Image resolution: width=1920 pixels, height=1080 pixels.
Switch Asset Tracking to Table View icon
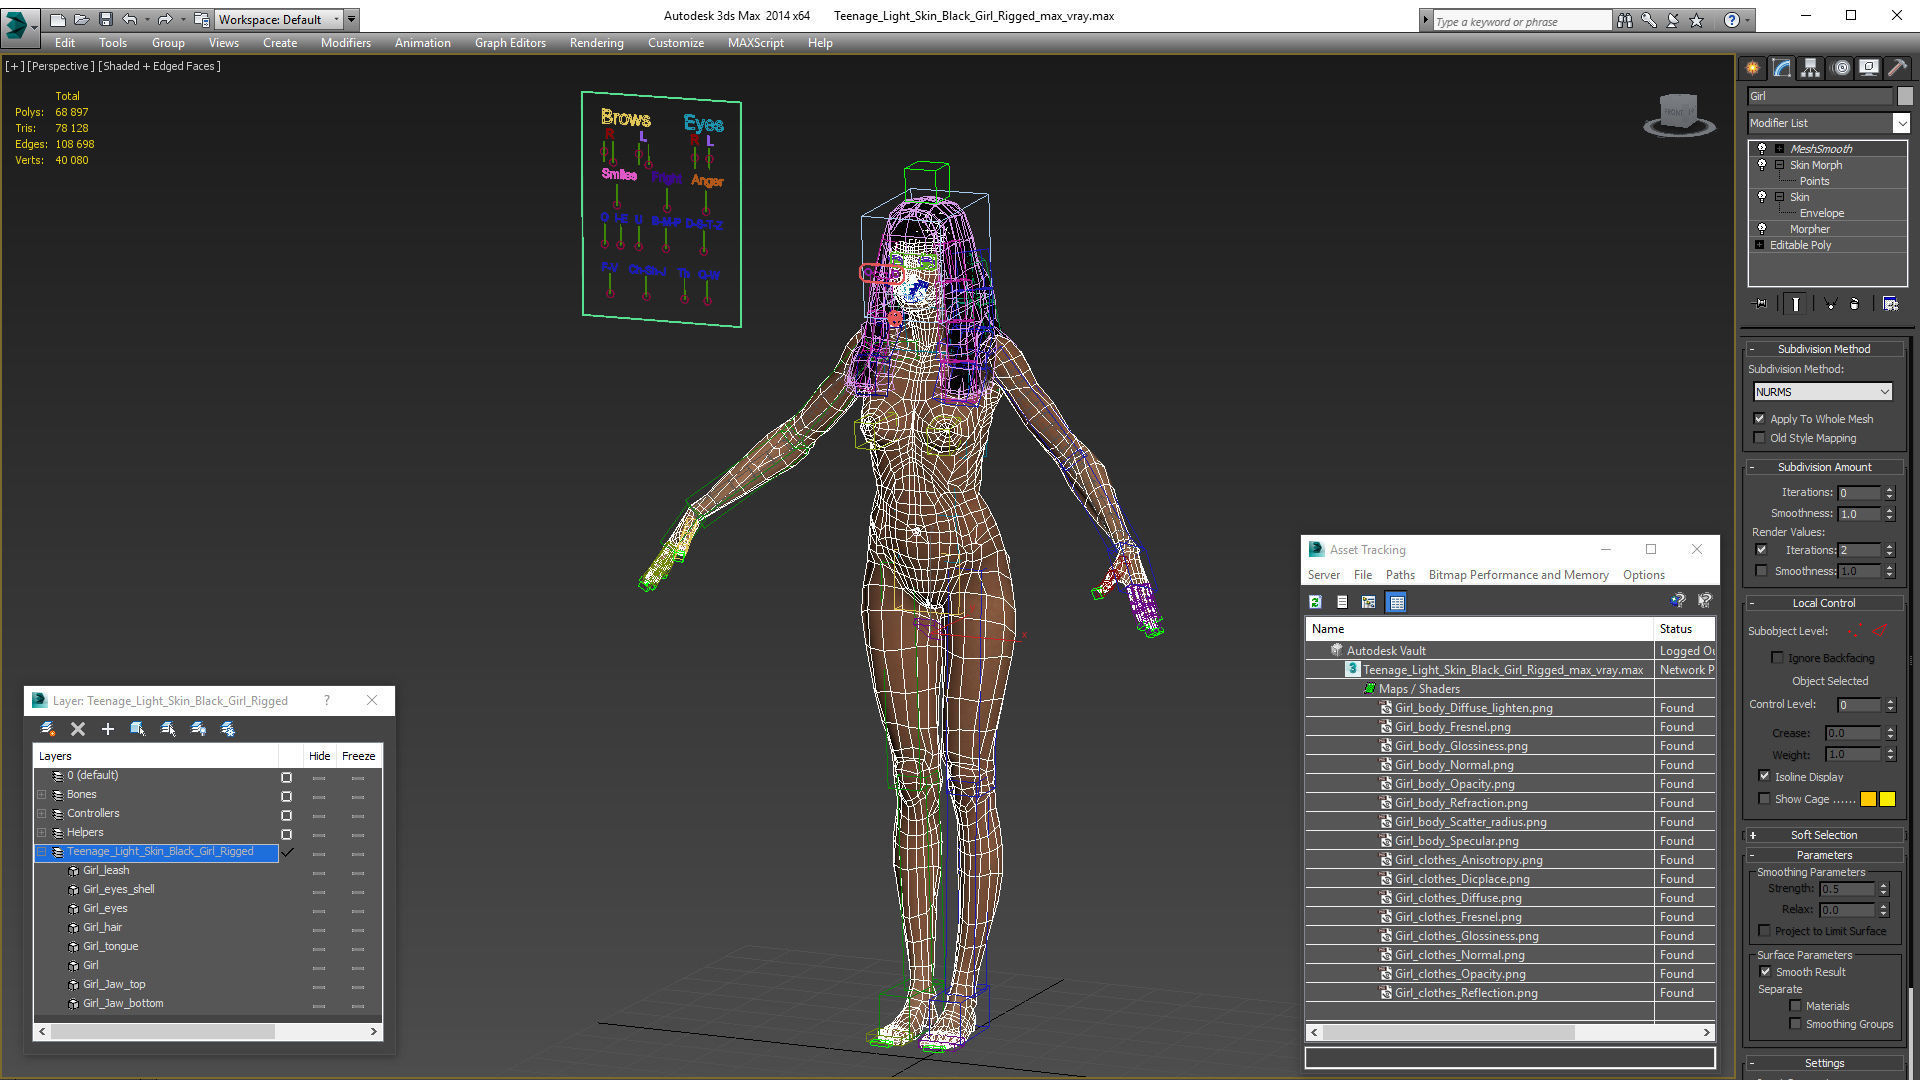(1397, 602)
